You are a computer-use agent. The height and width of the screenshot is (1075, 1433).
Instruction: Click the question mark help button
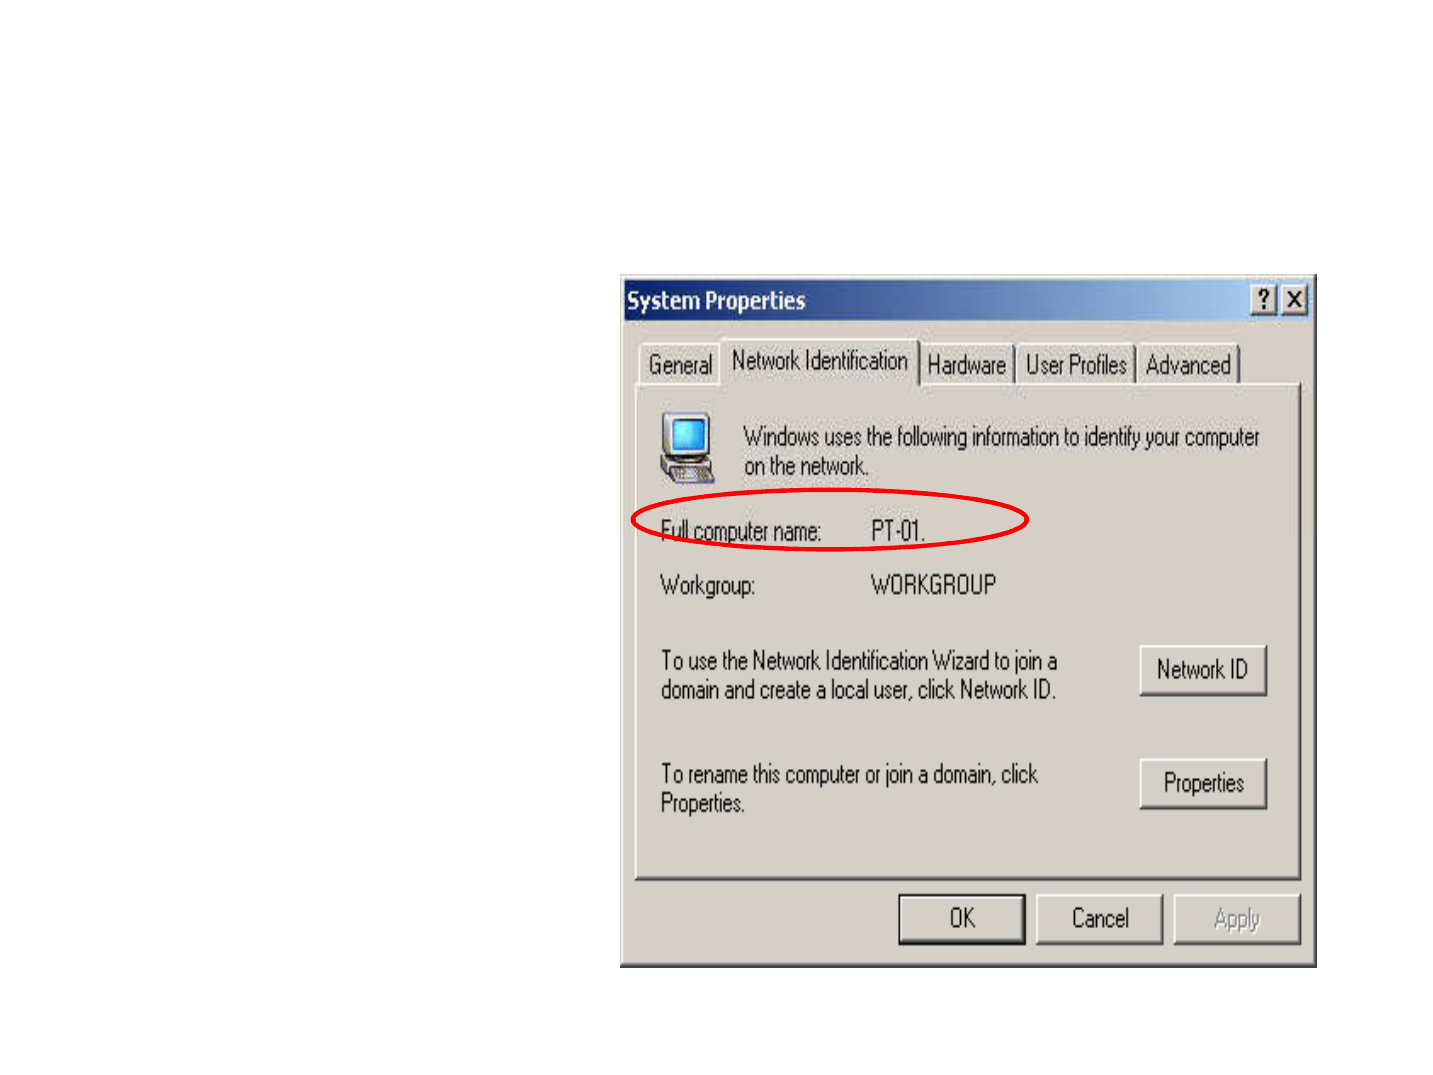[1264, 300]
